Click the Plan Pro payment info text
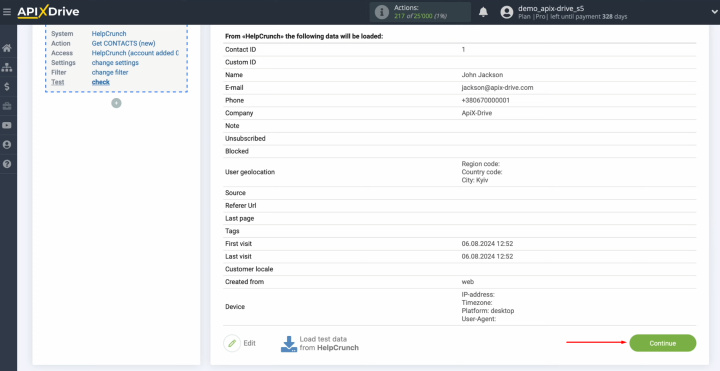Screen dimensions: 720x371 pos(573,17)
